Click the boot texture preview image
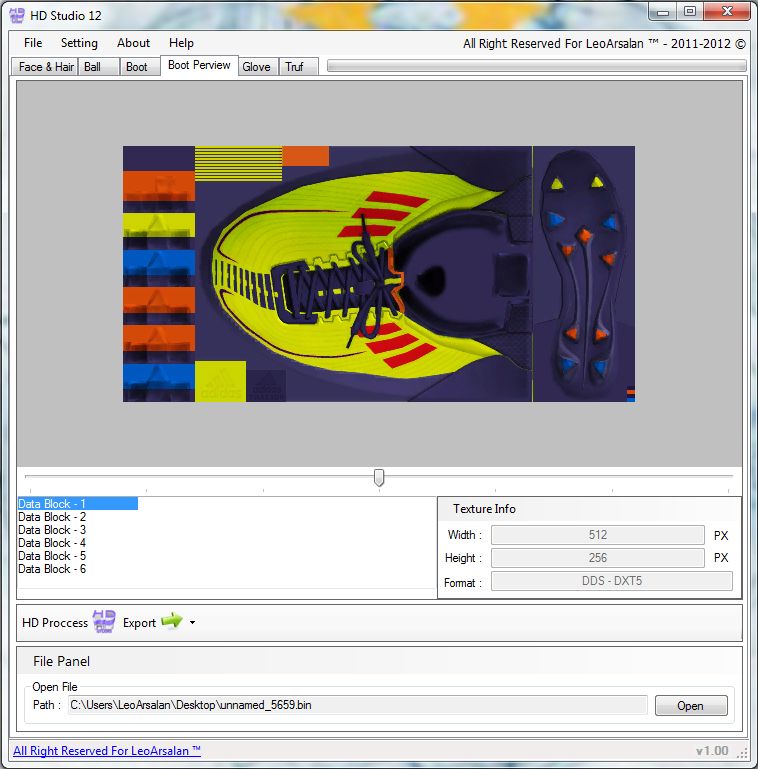Screen dimensions: 758x769 pyautogui.click(x=379, y=274)
